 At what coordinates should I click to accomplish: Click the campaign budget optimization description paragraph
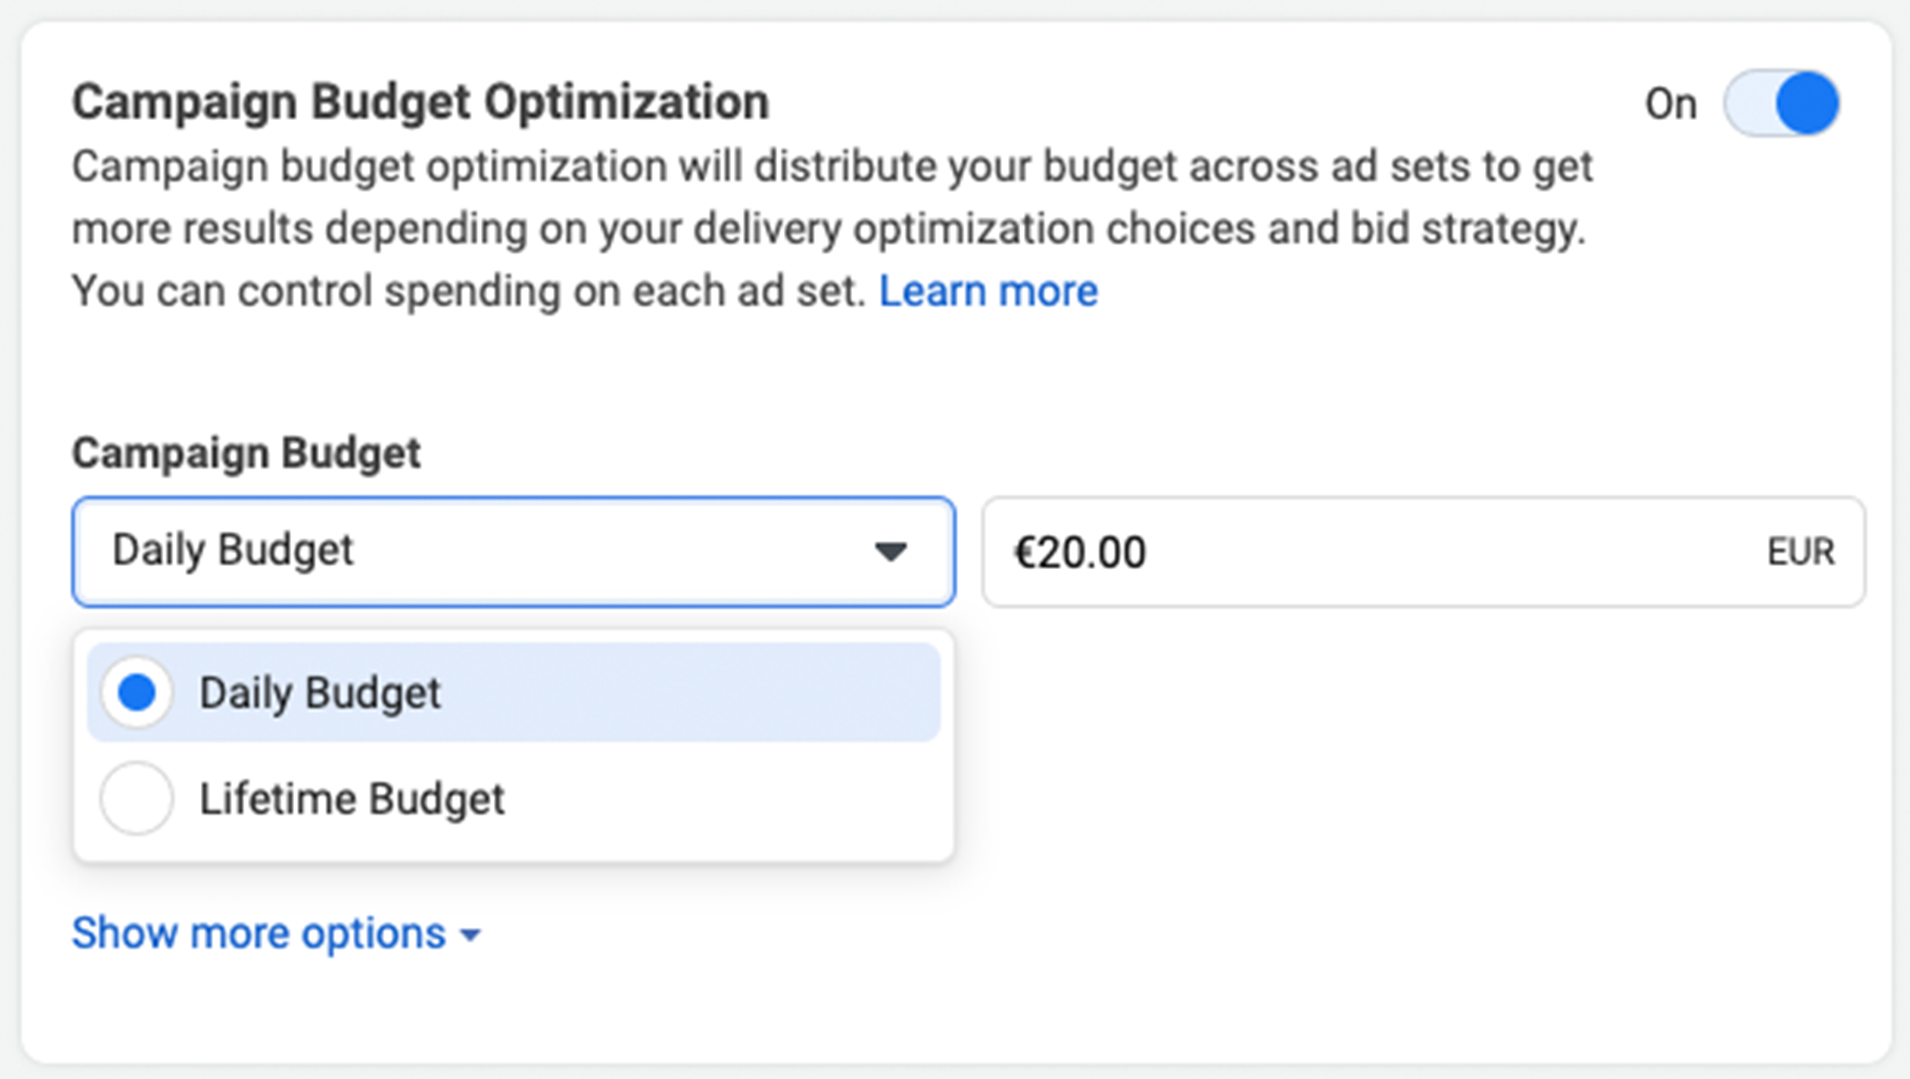point(830,228)
